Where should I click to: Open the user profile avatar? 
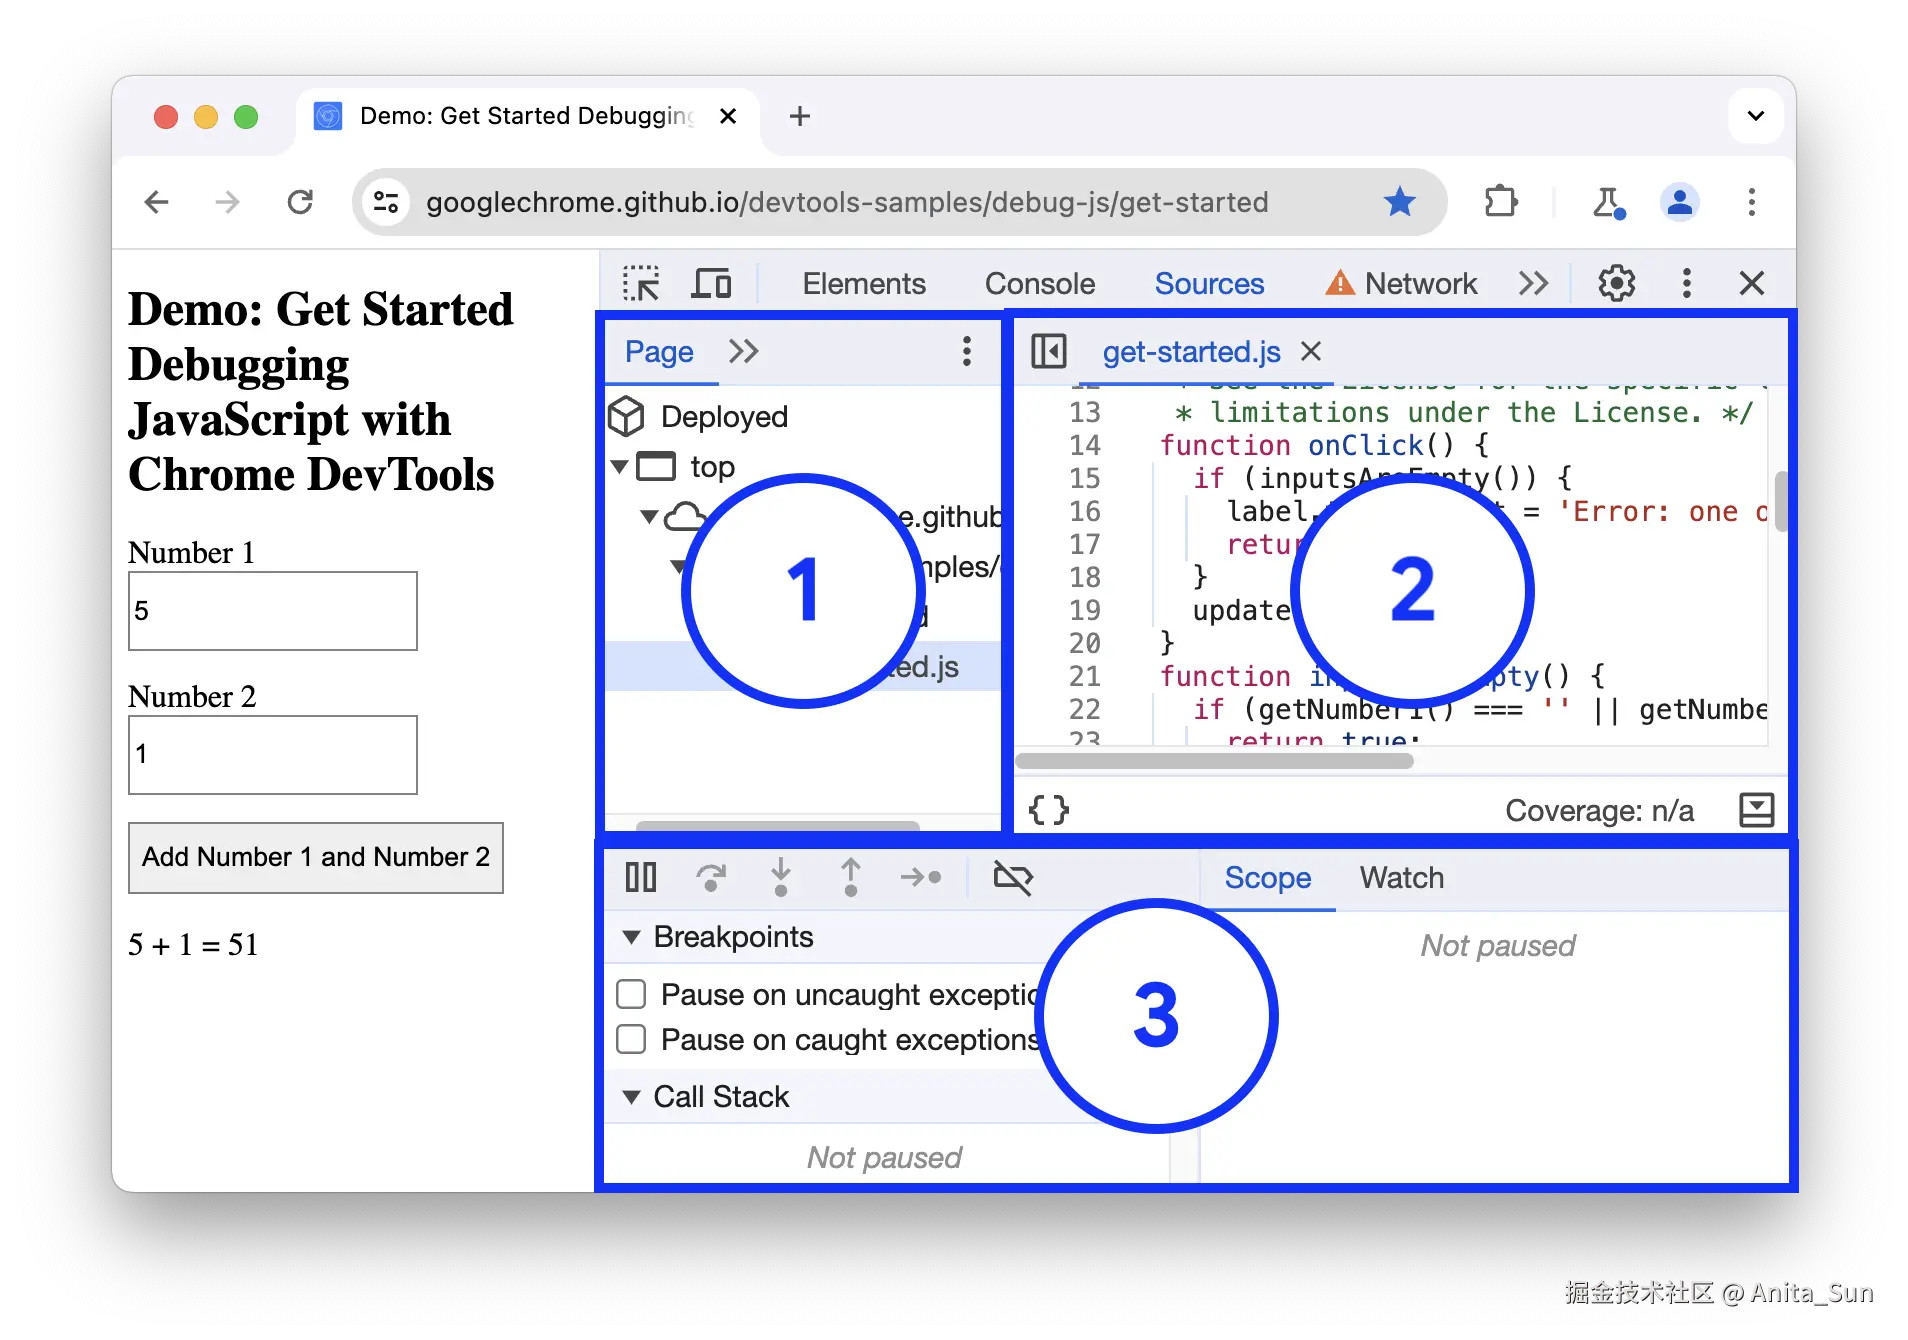[1680, 203]
